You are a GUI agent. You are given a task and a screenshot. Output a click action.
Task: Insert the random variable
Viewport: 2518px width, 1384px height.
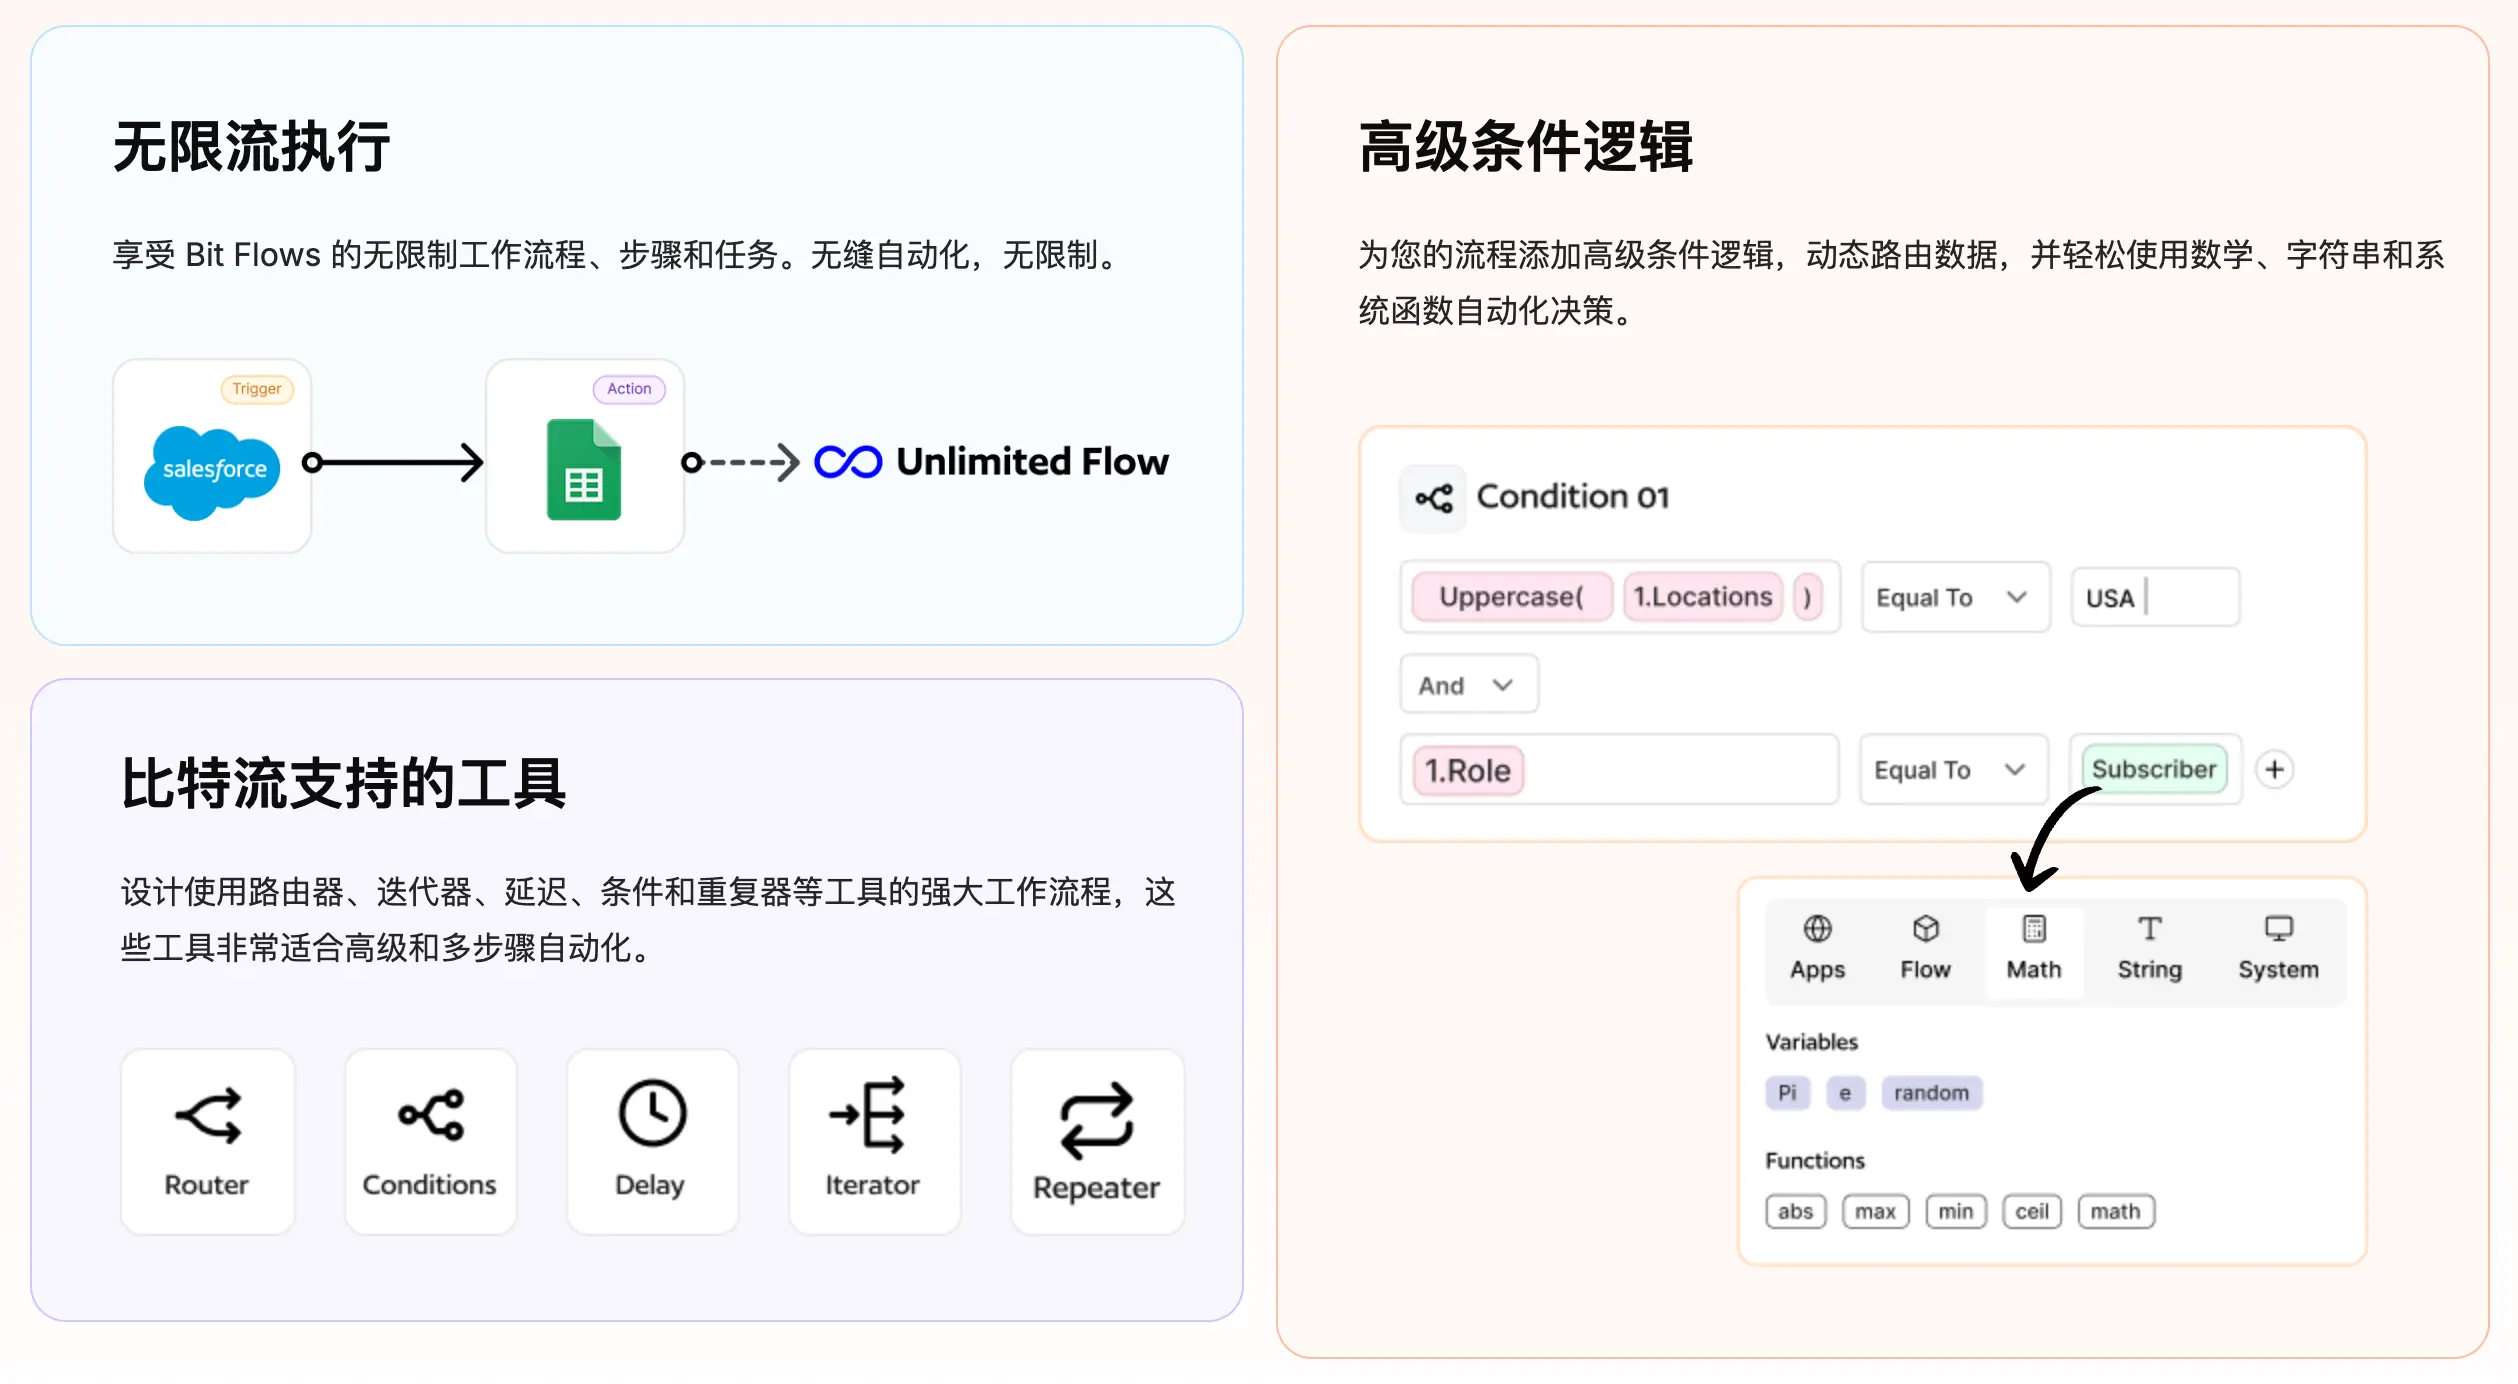tap(1931, 1092)
